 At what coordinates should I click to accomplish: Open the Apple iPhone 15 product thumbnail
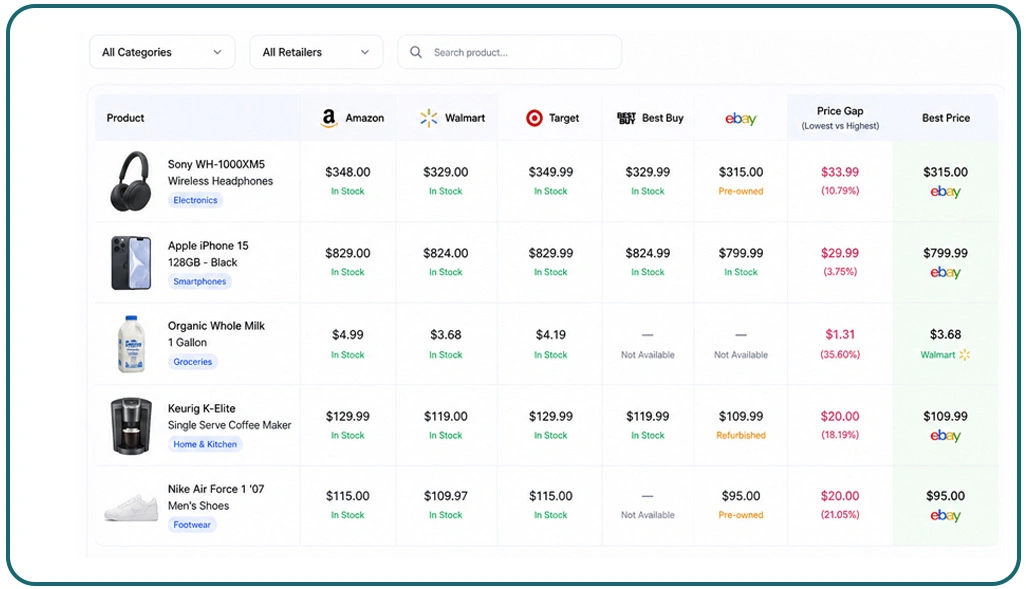(132, 262)
